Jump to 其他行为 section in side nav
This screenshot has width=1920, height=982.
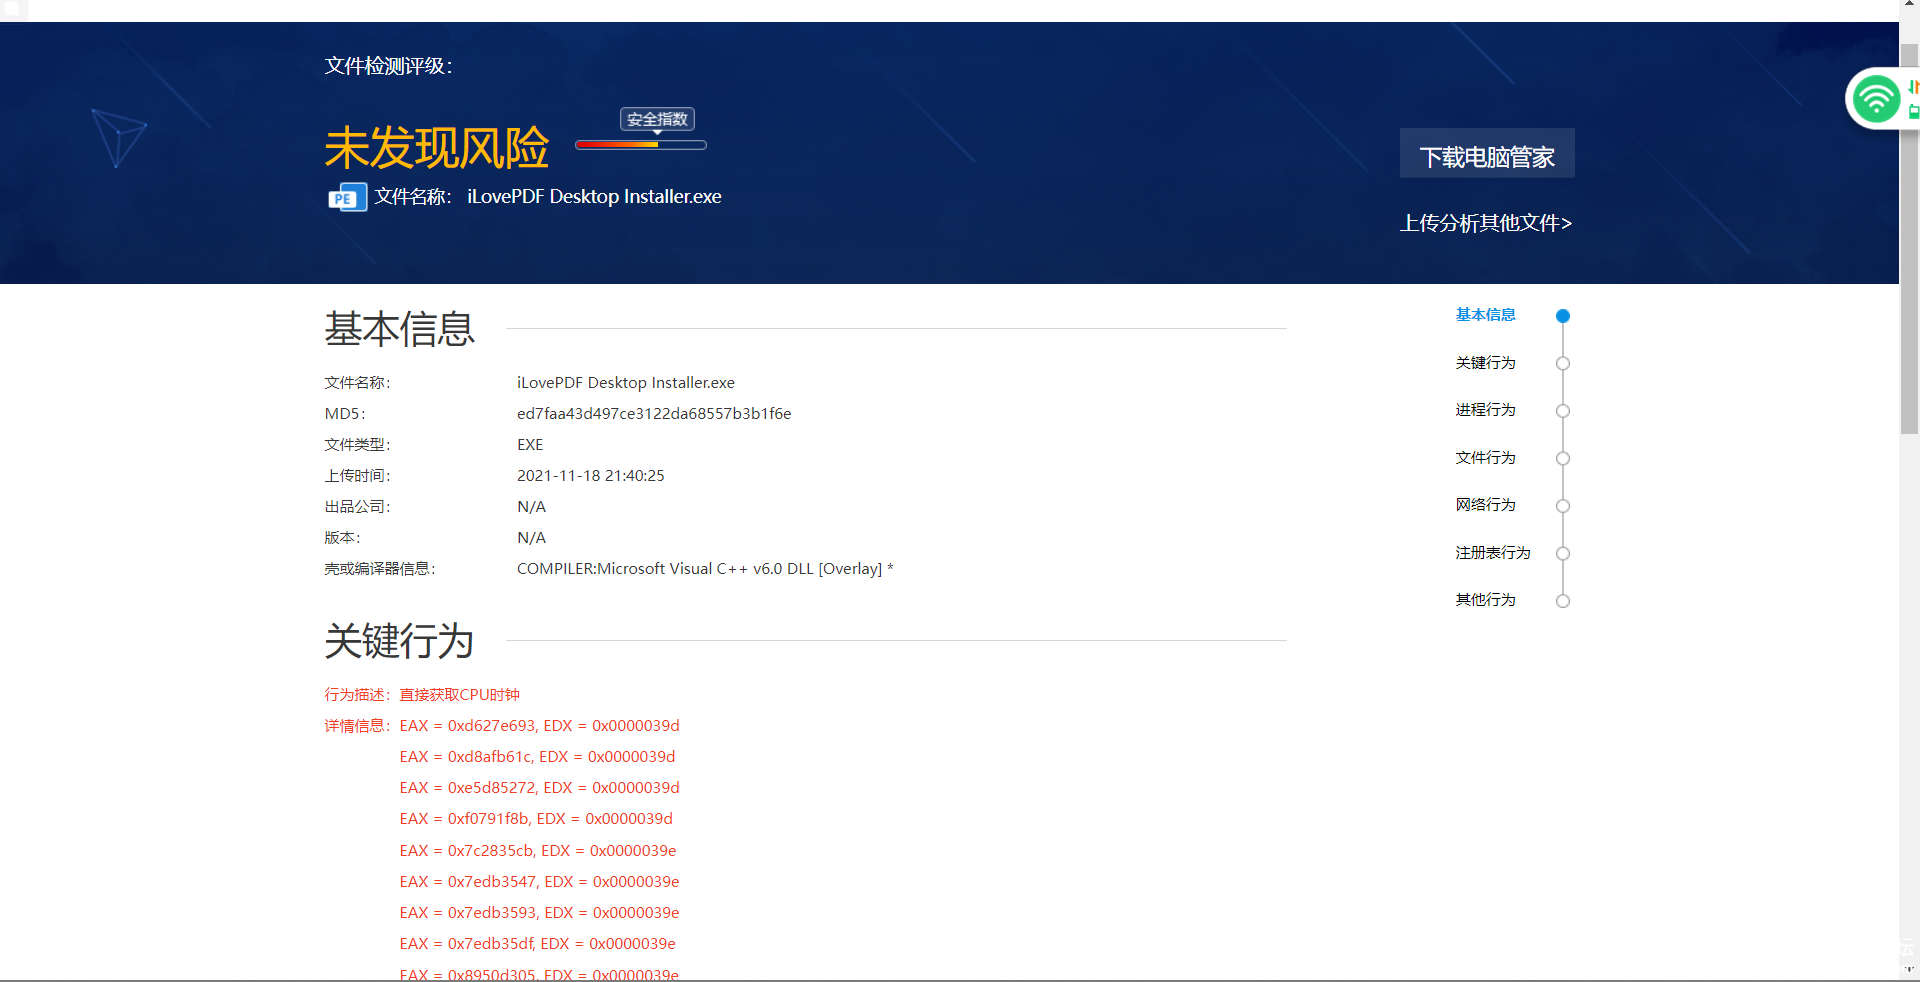(x=1485, y=600)
